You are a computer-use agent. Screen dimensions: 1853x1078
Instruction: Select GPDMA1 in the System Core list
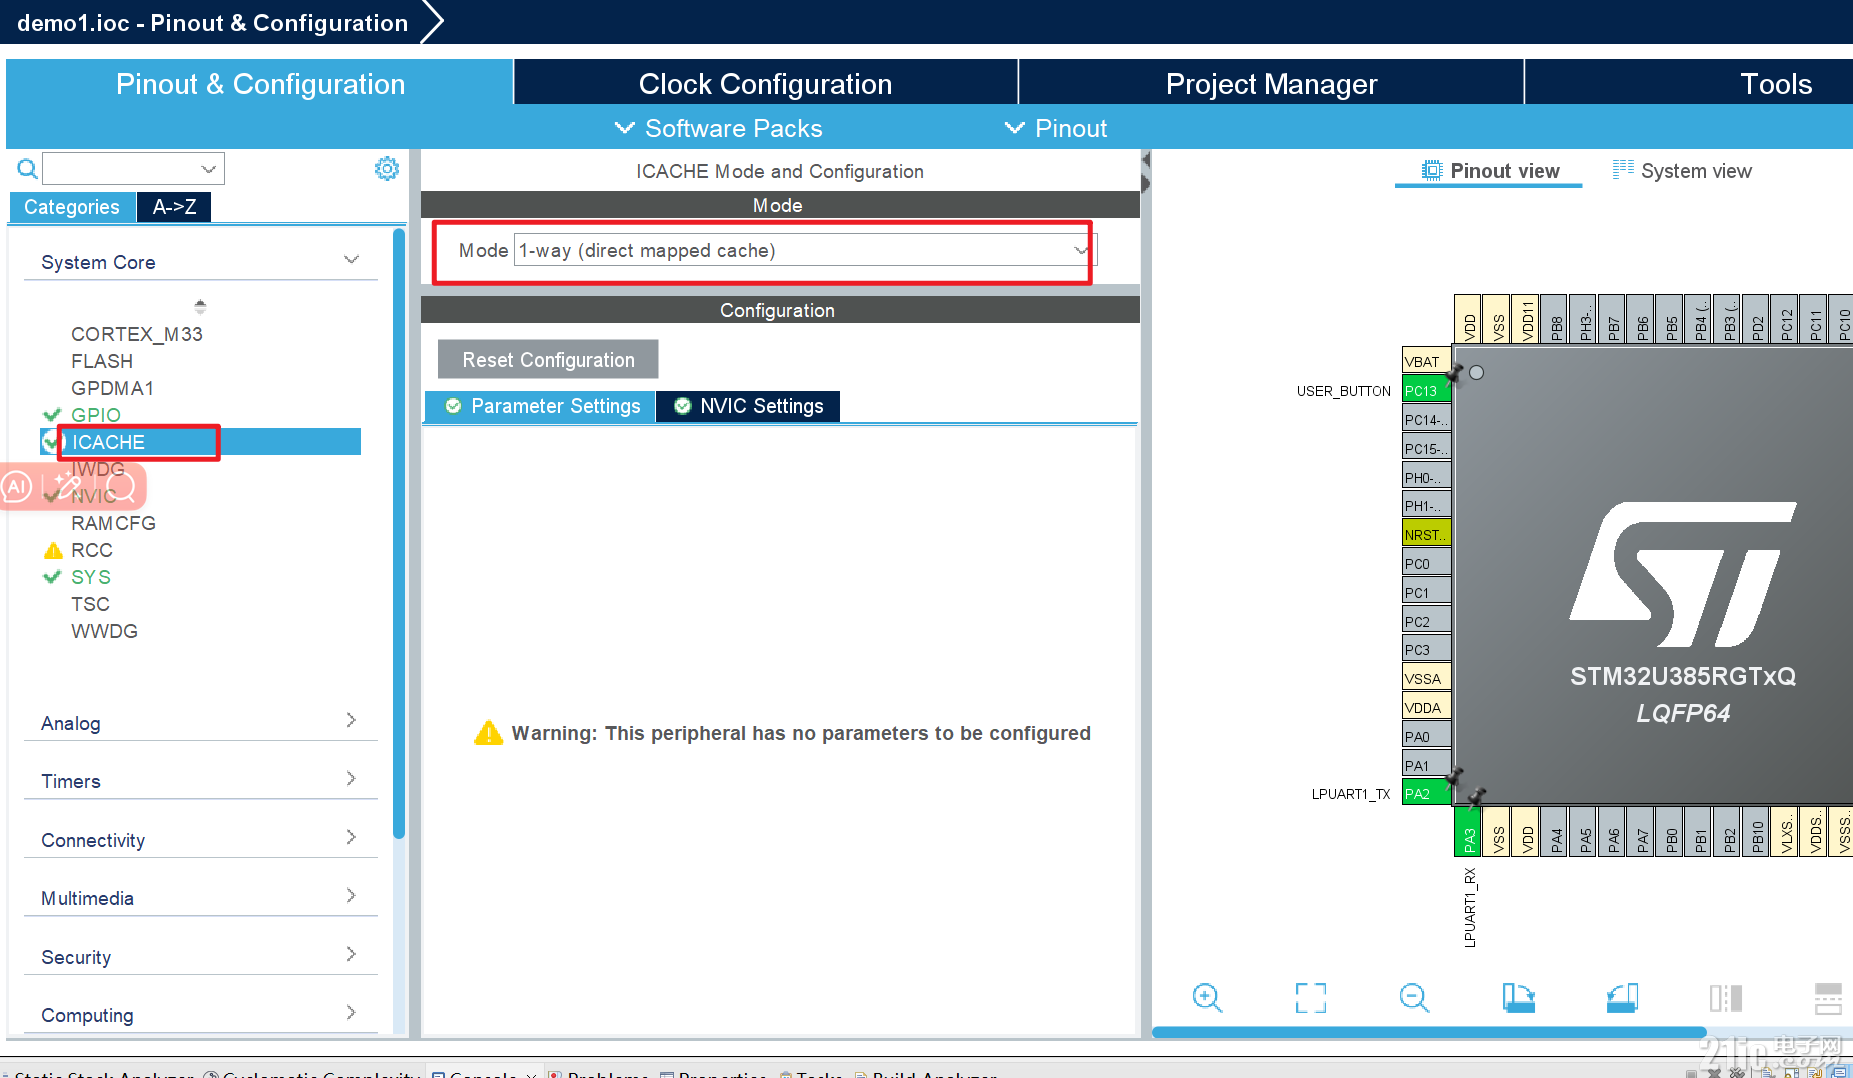pos(112,388)
